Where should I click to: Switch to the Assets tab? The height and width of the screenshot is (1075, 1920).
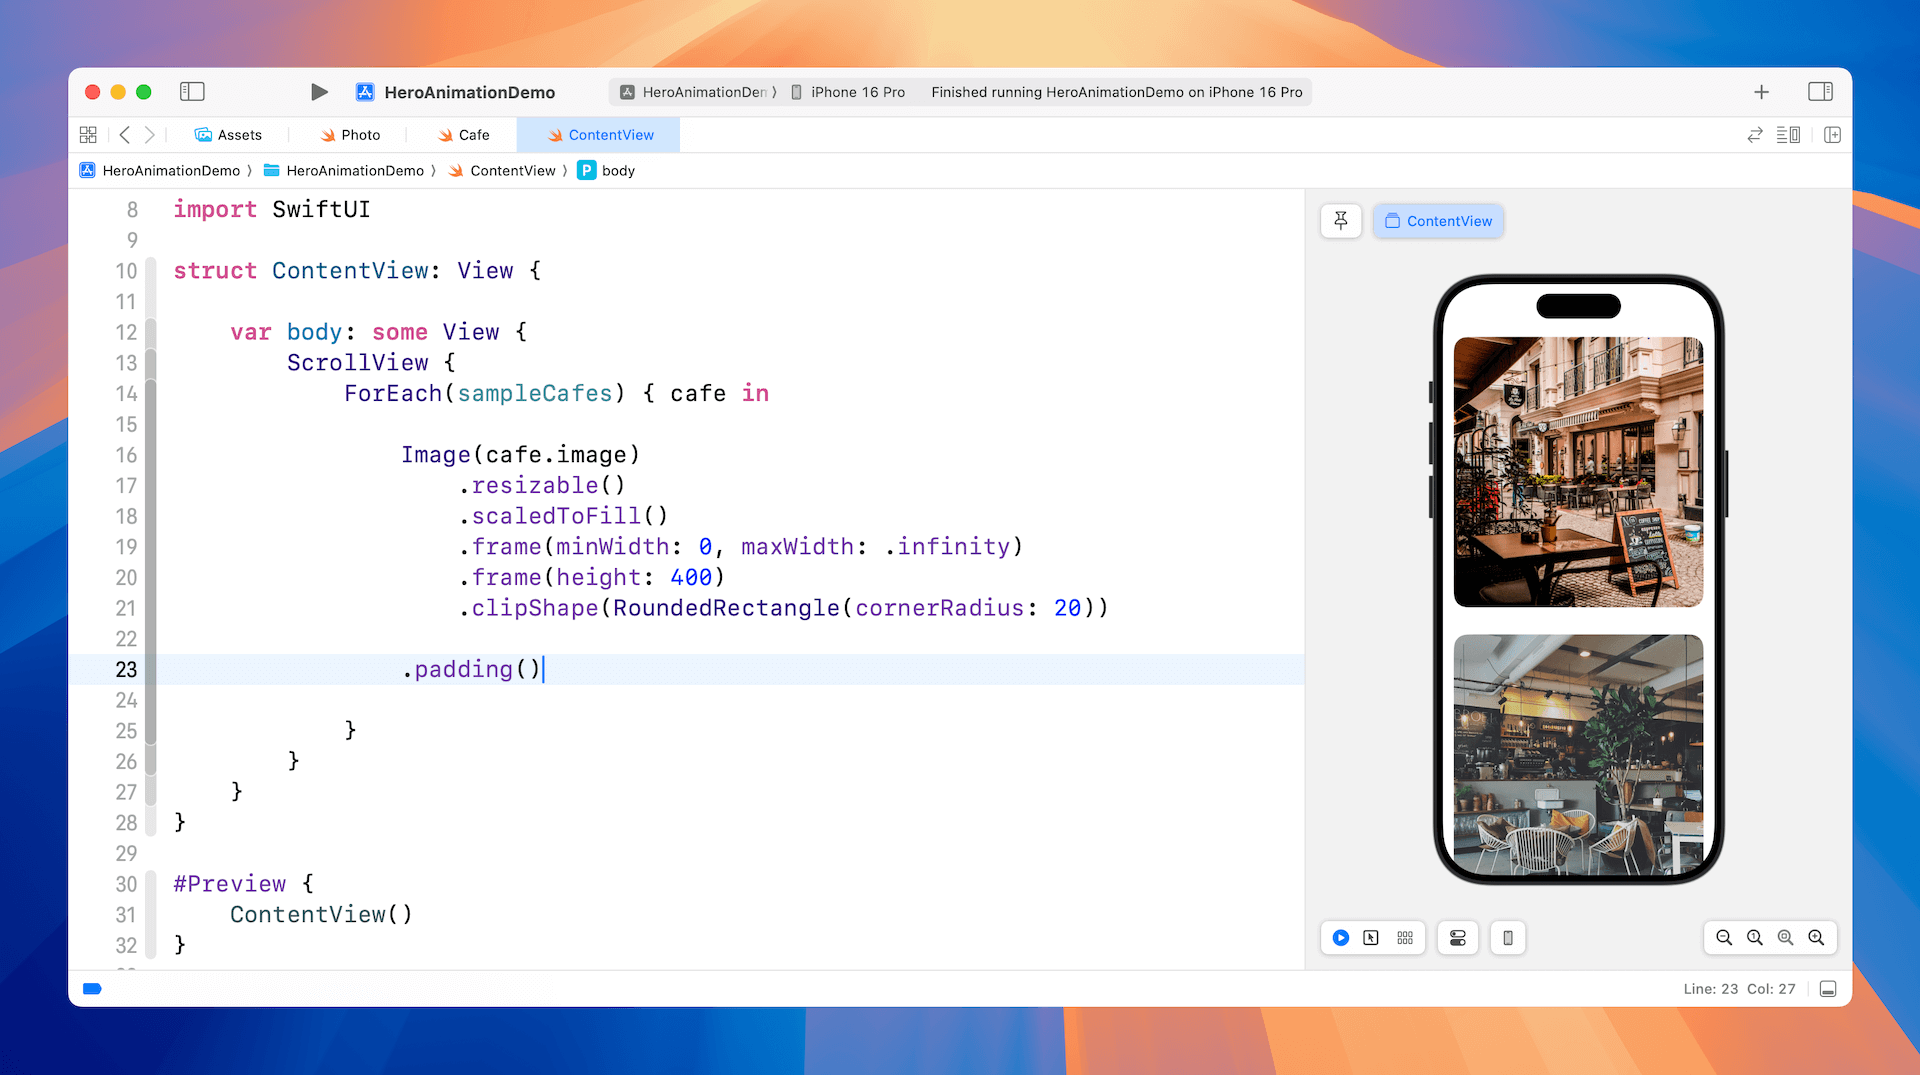click(x=229, y=135)
